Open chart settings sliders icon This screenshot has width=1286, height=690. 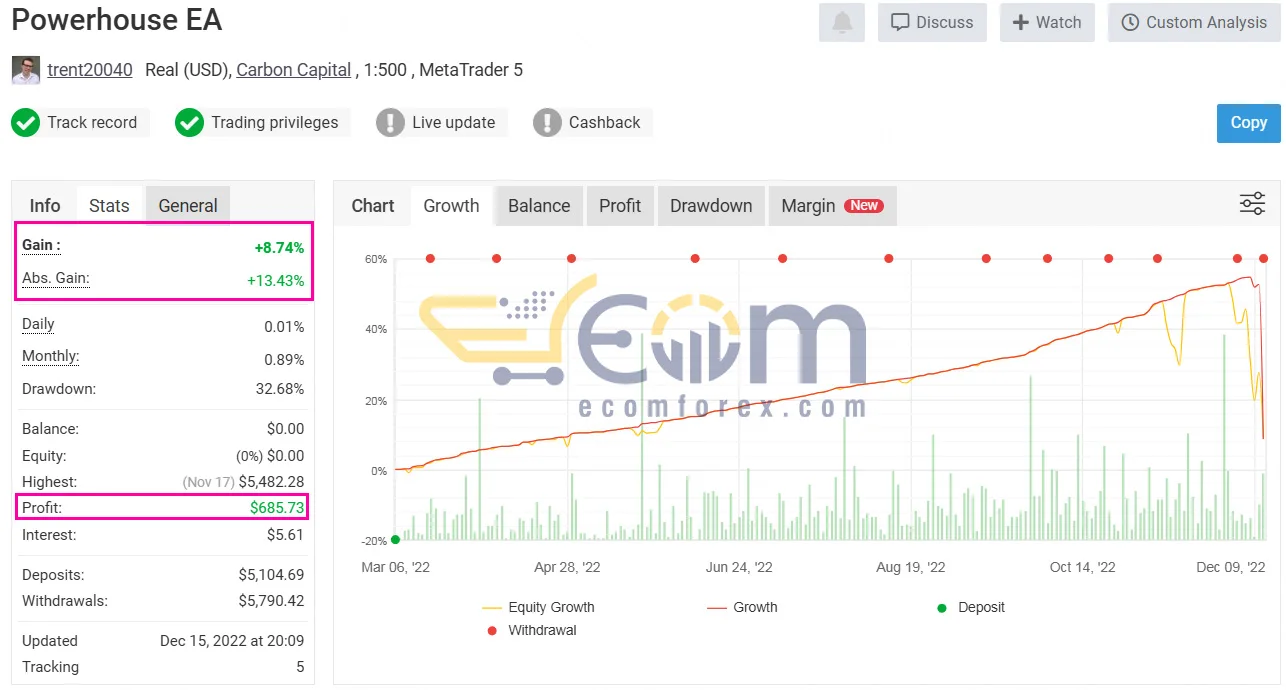1252,204
